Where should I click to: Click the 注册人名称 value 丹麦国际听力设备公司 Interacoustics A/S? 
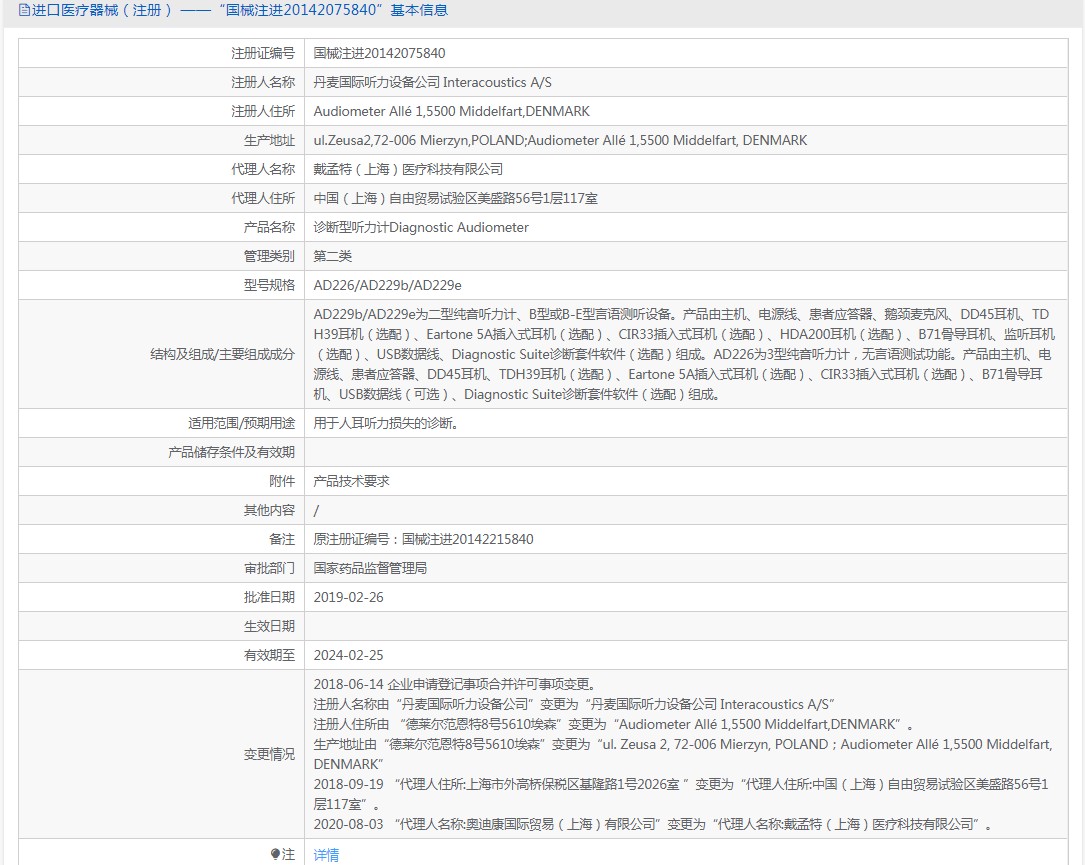[432, 82]
